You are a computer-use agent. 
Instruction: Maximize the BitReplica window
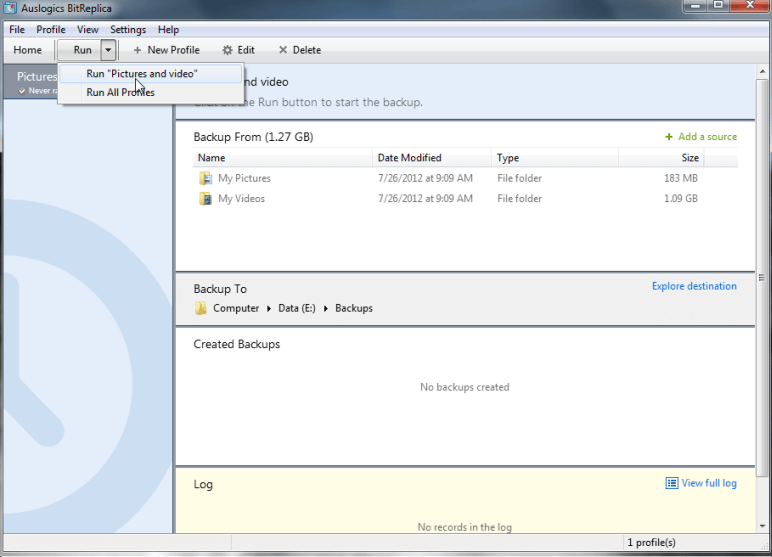point(718,5)
